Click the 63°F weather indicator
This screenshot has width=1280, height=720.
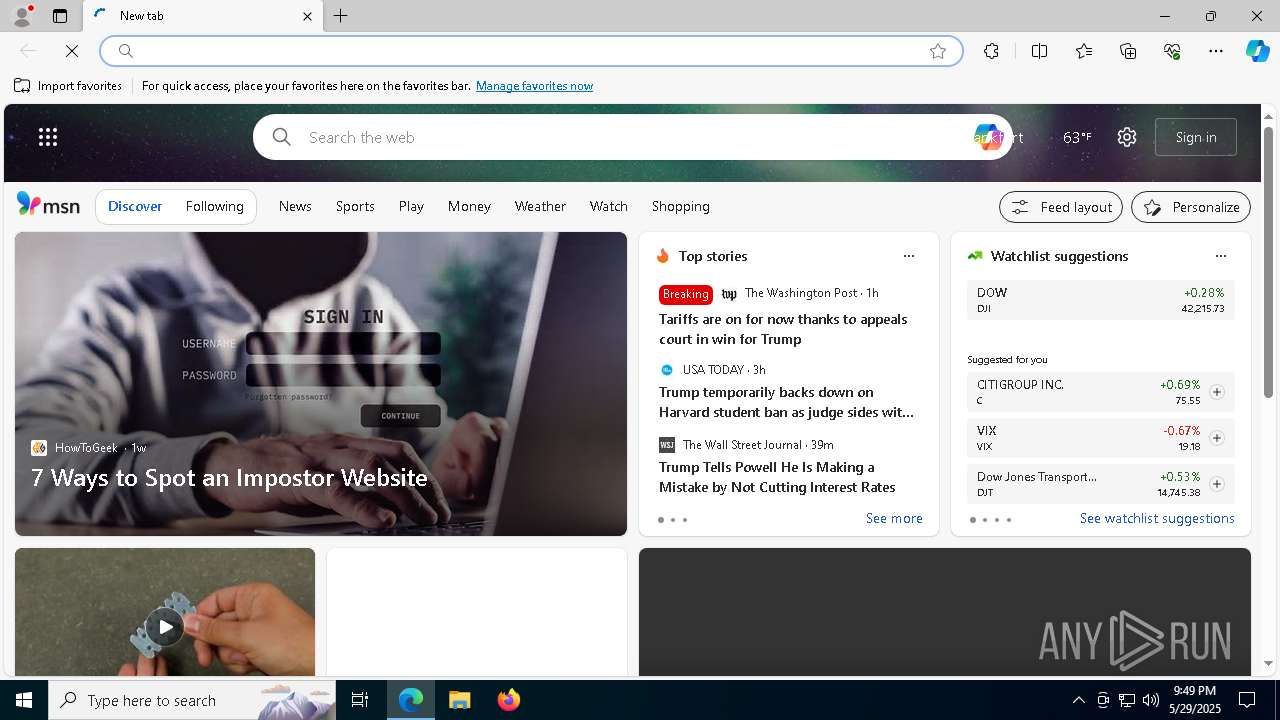point(1077,137)
